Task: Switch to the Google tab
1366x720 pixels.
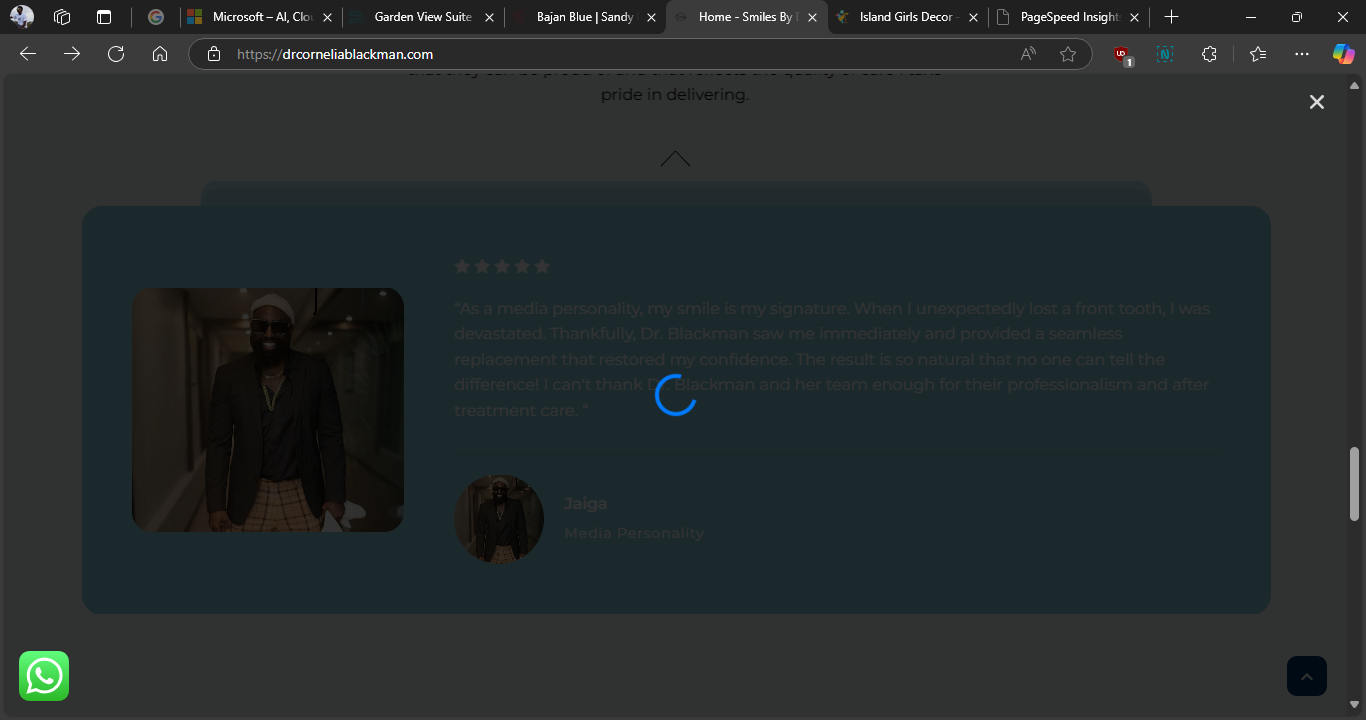Action: point(156,17)
